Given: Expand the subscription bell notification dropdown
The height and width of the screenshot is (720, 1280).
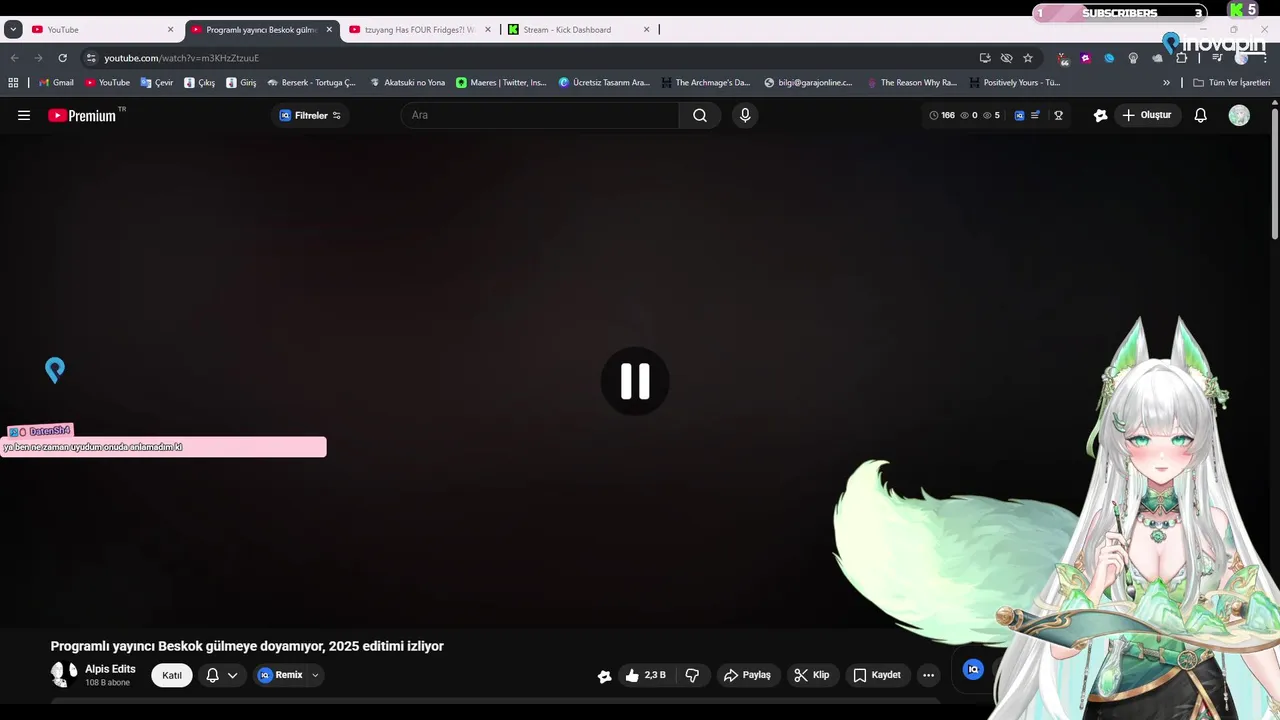Looking at the screenshot, I should click(x=222, y=675).
